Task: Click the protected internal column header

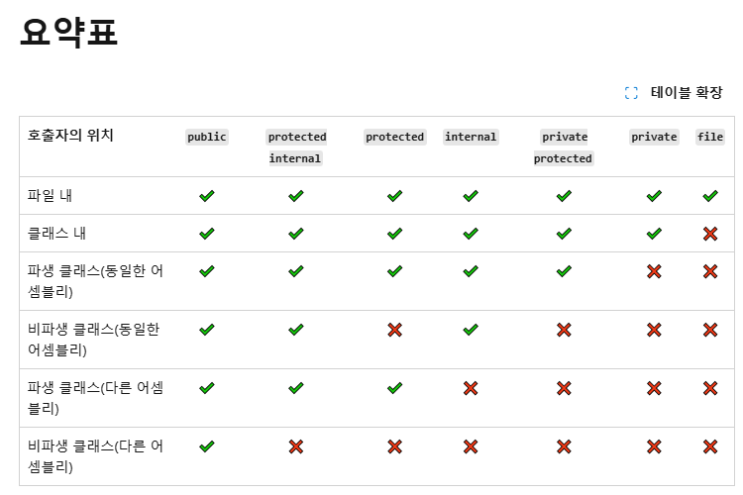Action: coord(296,147)
